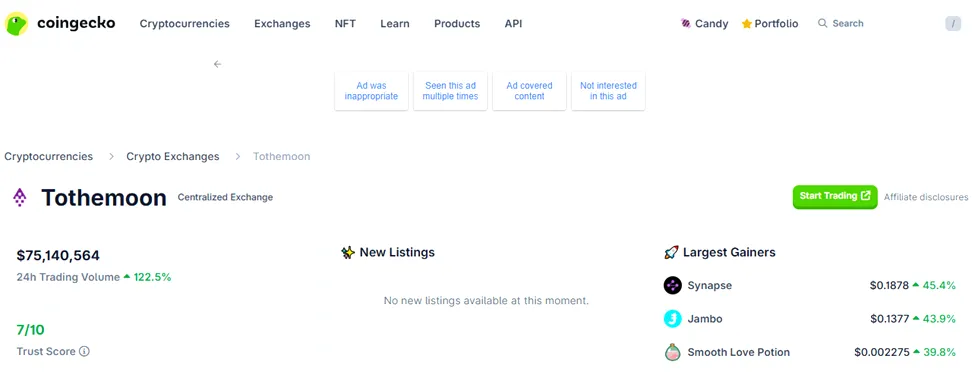975x387 pixels.
Task: Click the 24h Trading Volume label
Action: (68, 277)
